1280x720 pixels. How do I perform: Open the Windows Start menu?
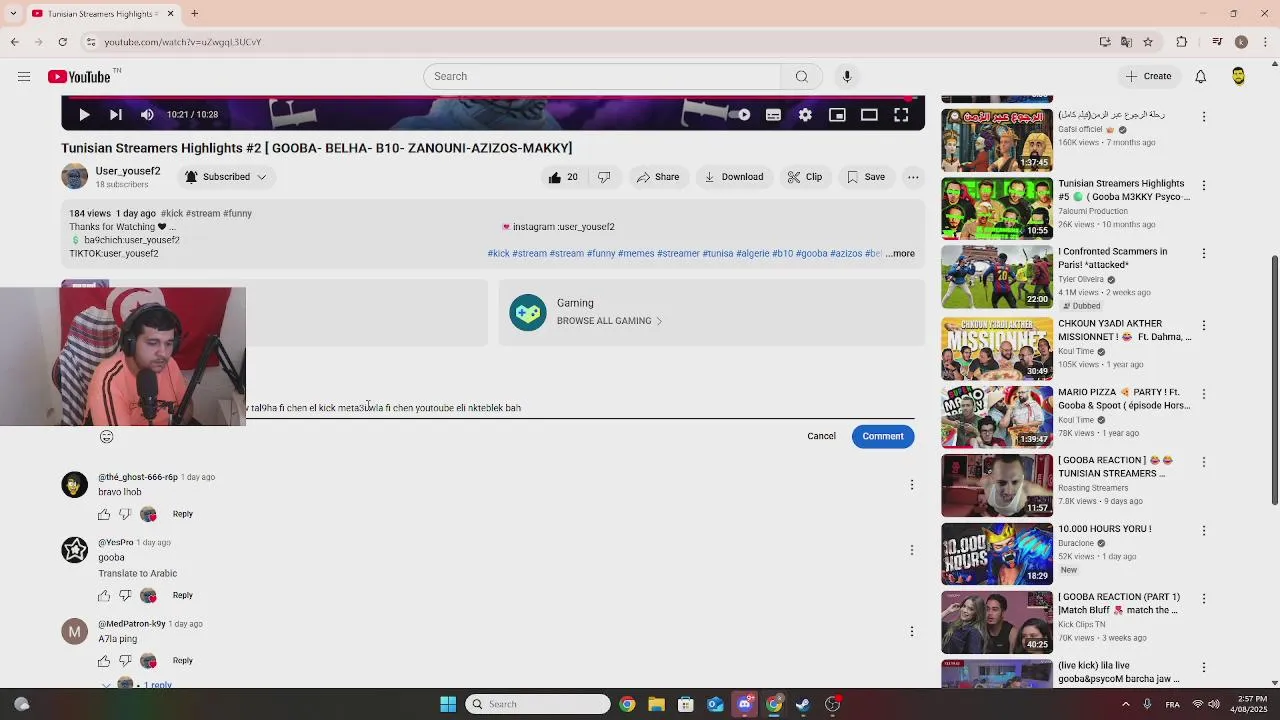pos(448,704)
